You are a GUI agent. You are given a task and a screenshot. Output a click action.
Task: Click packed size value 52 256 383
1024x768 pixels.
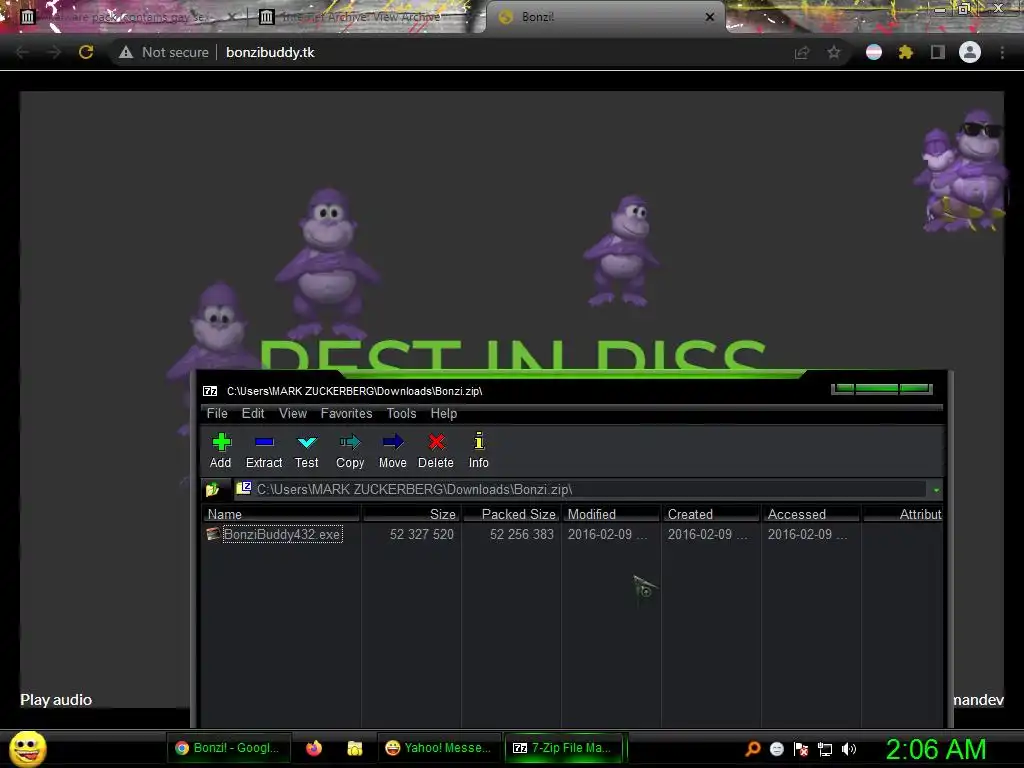[x=522, y=534]
